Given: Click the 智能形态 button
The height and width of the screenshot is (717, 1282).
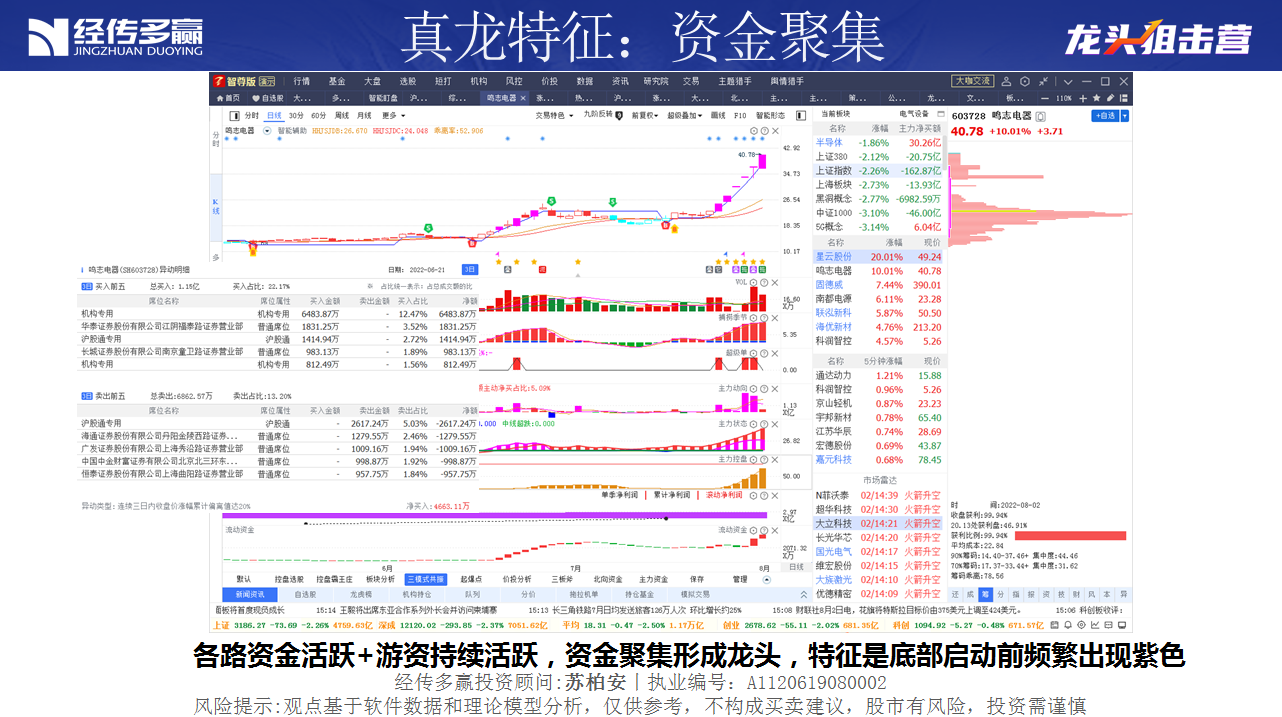Looking at the screenshot, I should coord(770,115).
